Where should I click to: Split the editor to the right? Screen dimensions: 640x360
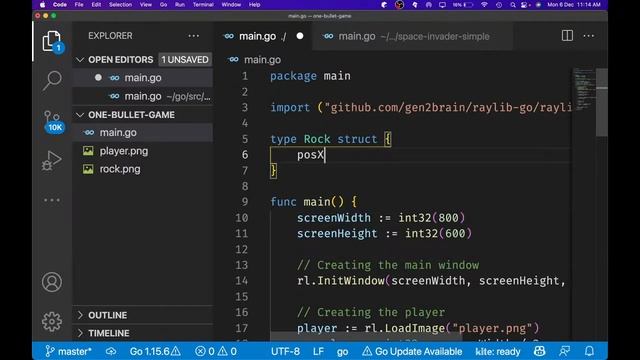pos(567,36)
